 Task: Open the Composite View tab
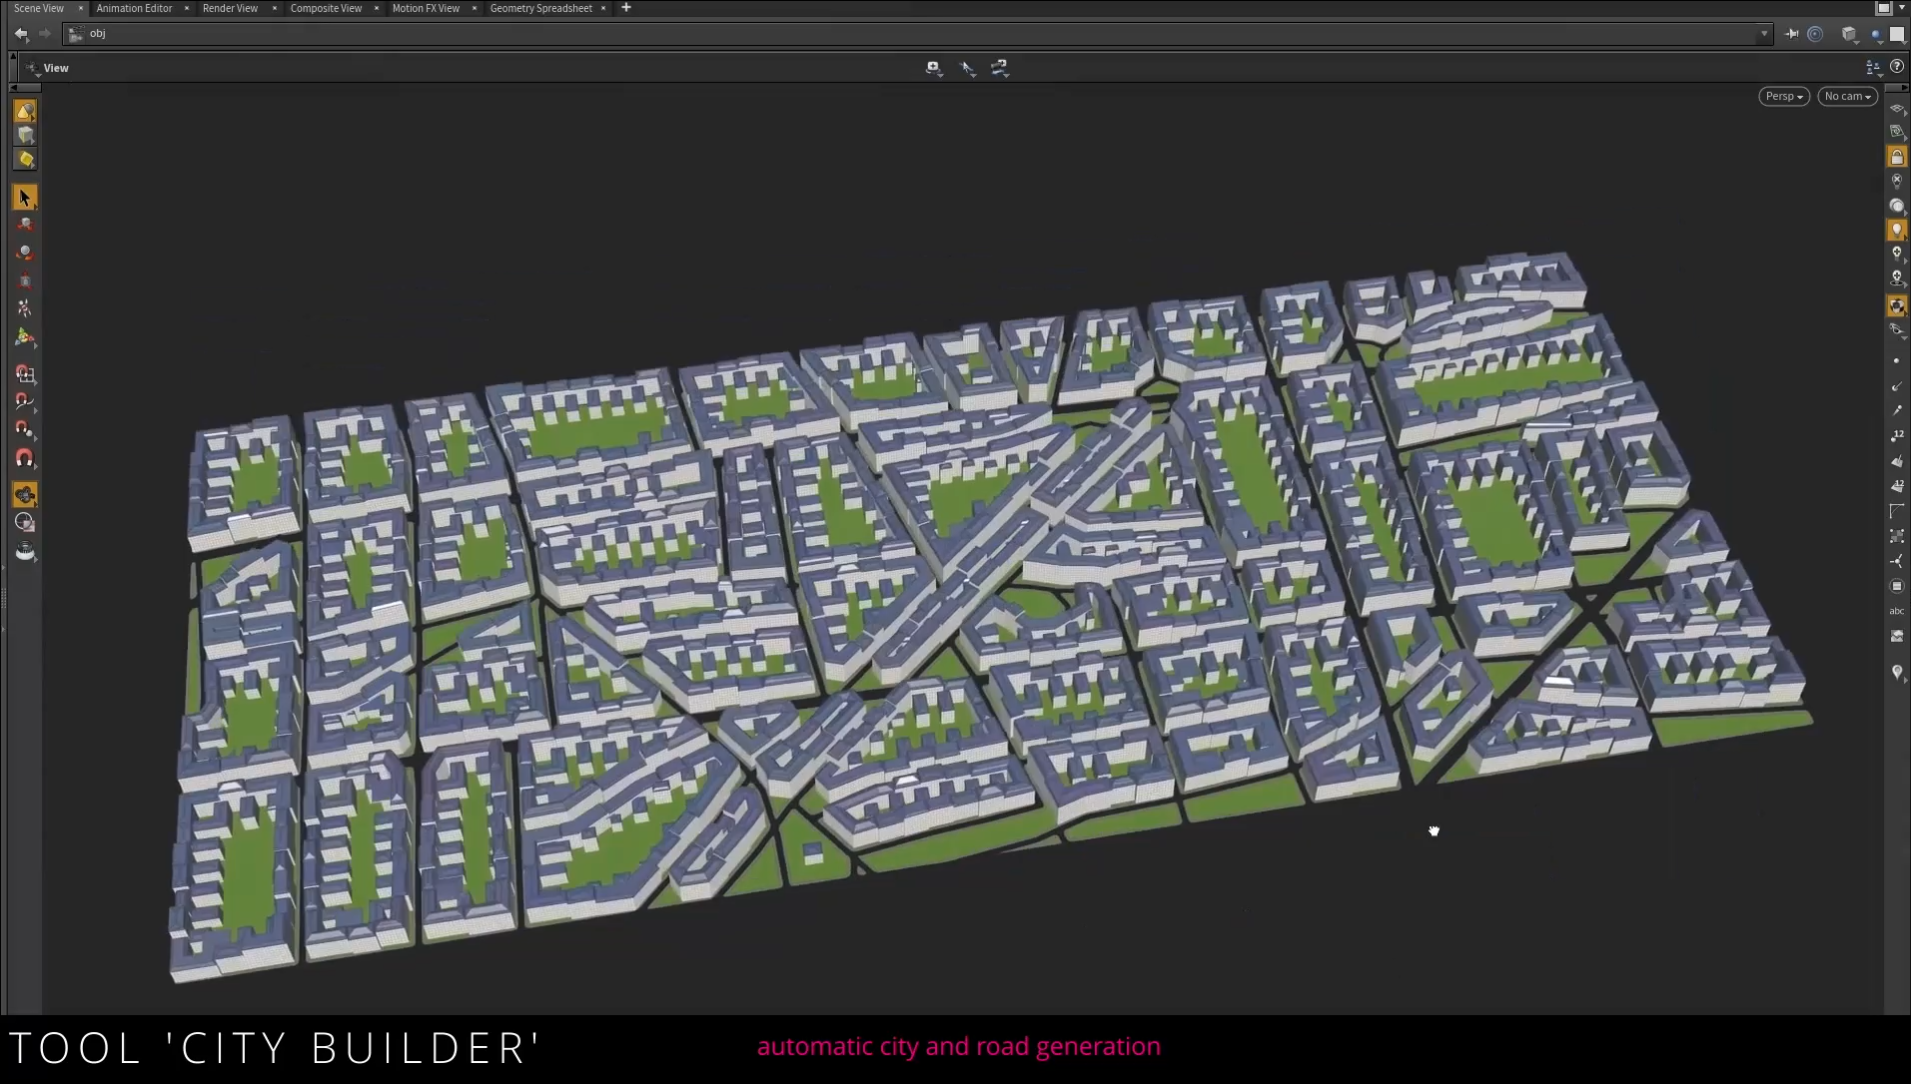coord(326,8)
